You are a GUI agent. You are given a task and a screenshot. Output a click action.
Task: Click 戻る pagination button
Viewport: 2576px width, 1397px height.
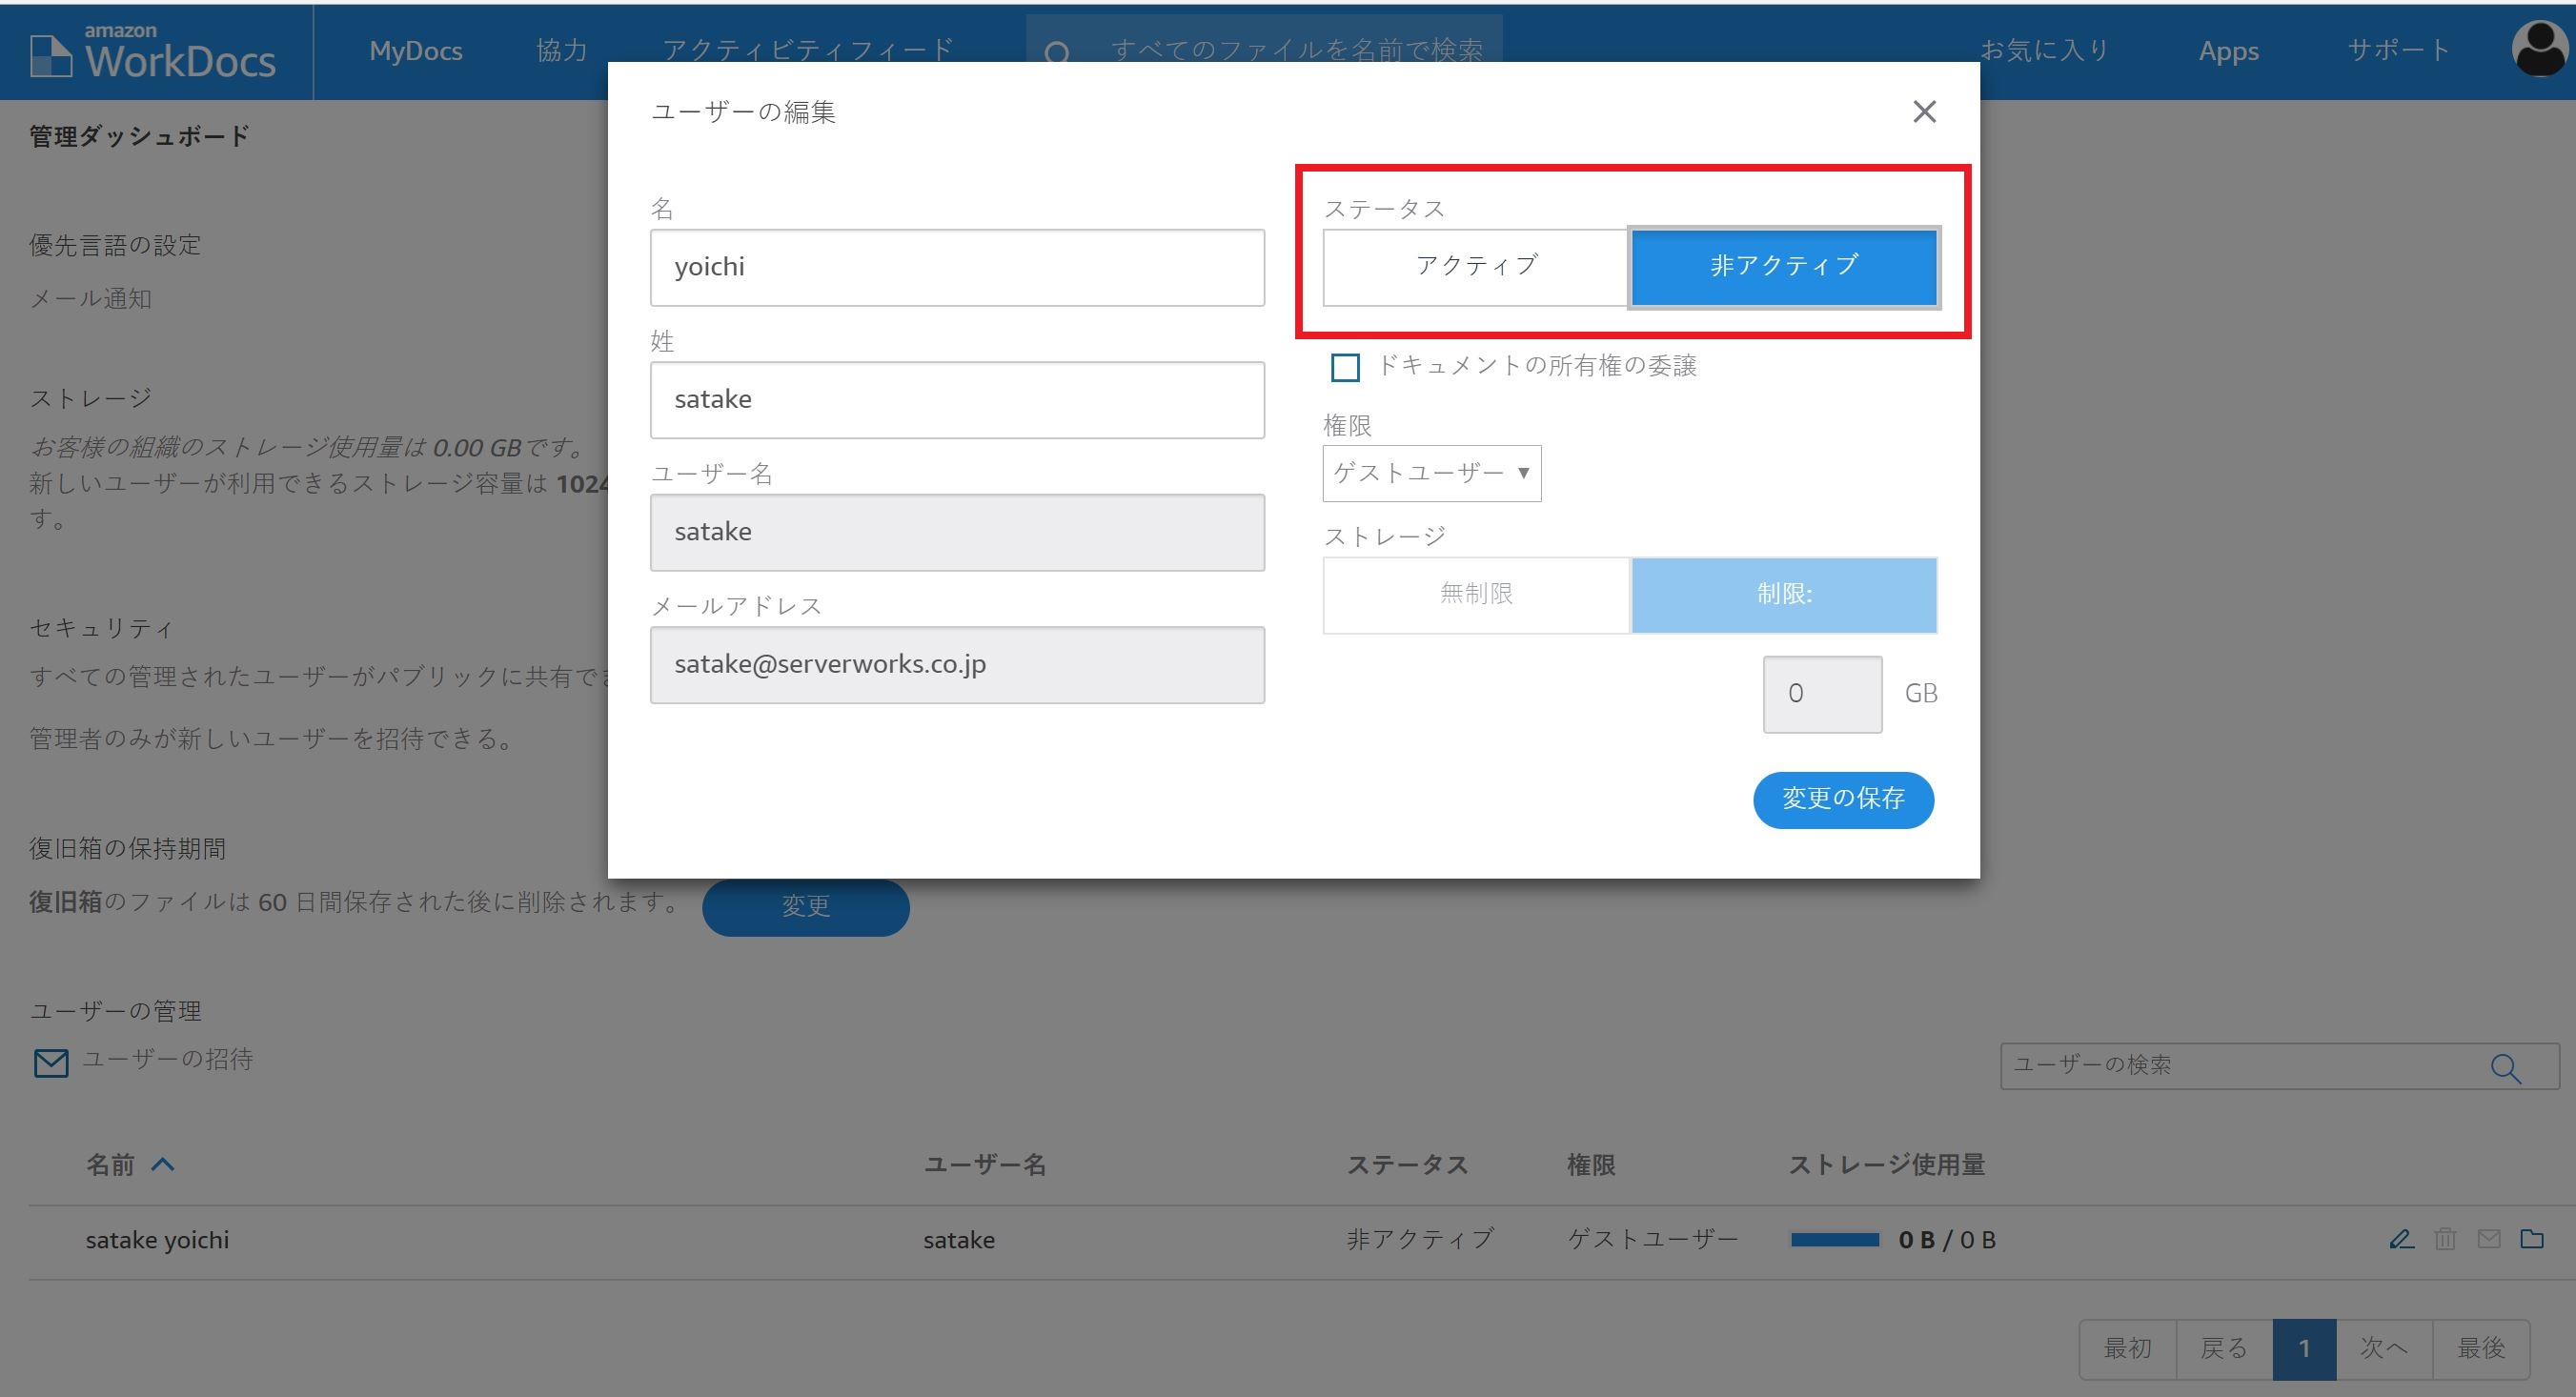(2224, 1348)
